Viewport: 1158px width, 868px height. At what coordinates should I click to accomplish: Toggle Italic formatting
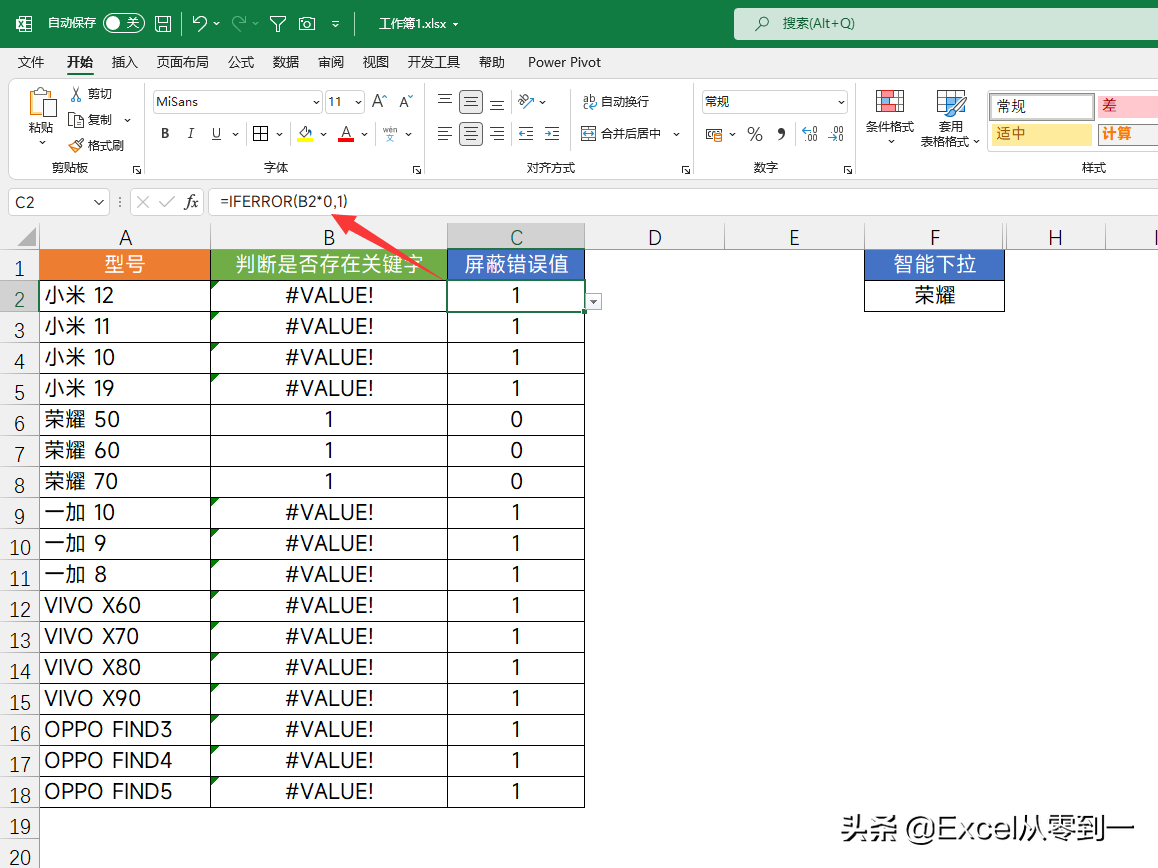[x=191, y=134]
